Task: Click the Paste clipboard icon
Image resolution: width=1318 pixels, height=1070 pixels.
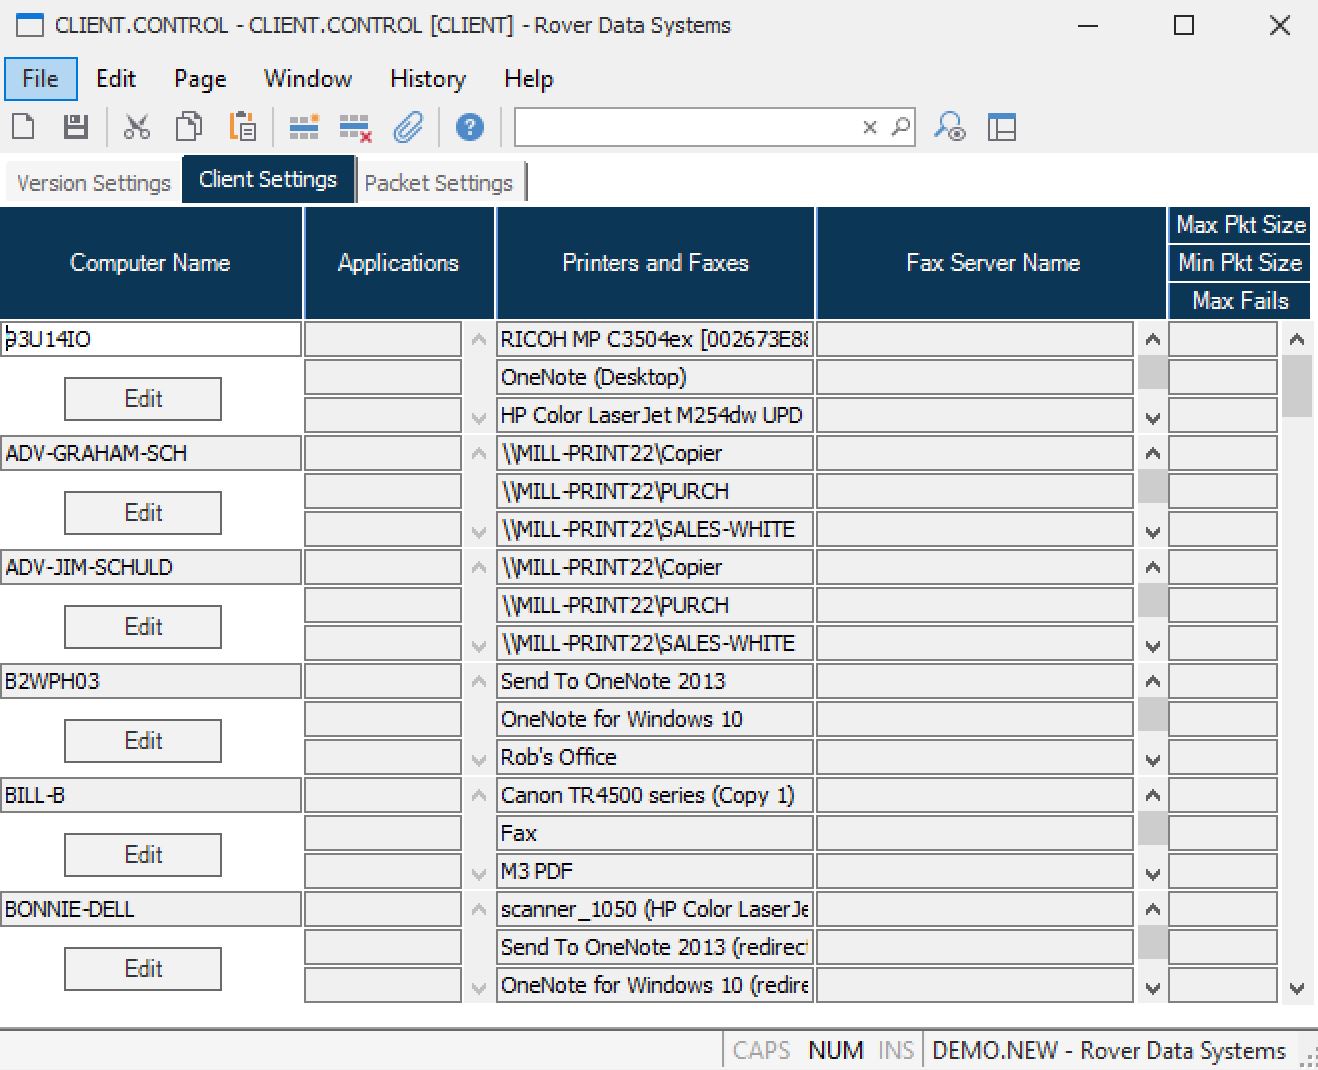Action: coord(242,127)
